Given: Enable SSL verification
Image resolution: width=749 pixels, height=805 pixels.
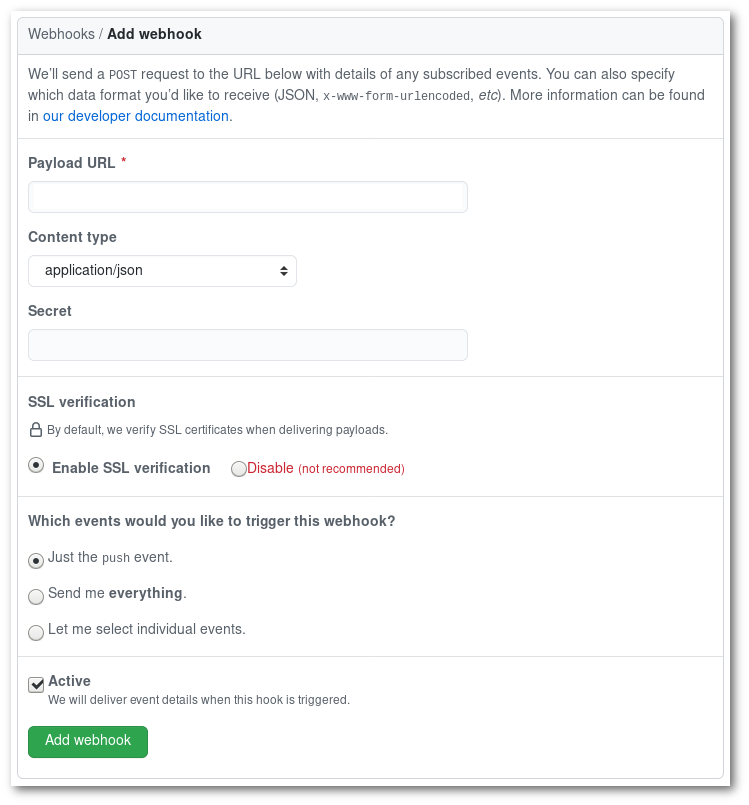Looking at the screenshot, I should [x=36, y=464].
